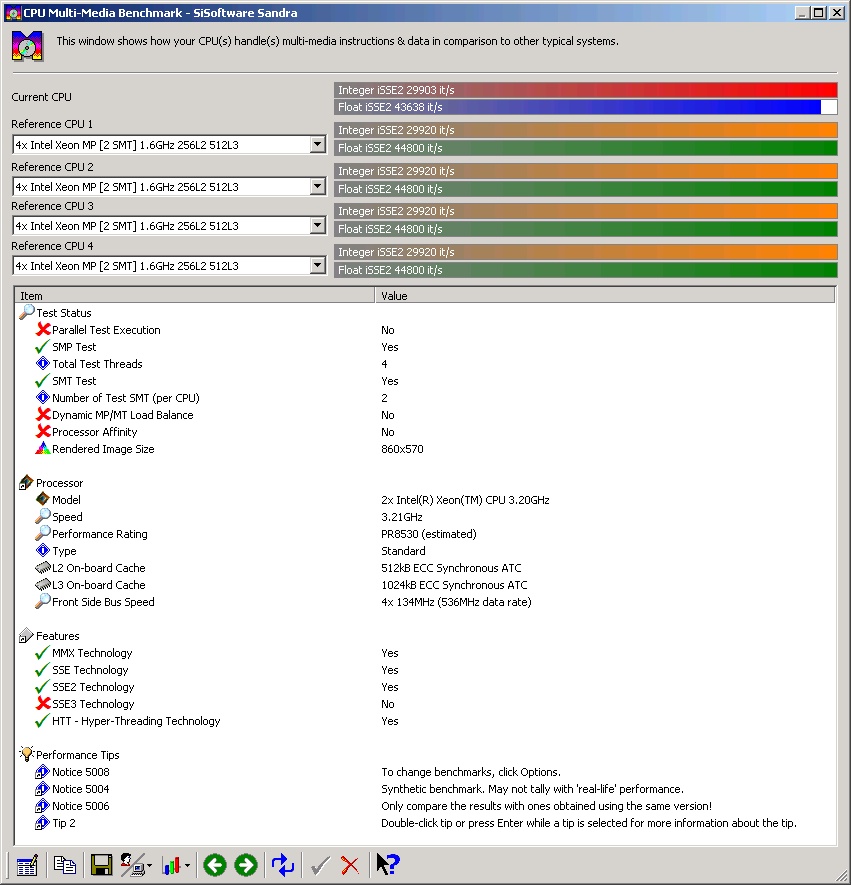Copy results with the two-pages toolbar icon
This screenshot has width=851, height=885.
tap(64, 865)
